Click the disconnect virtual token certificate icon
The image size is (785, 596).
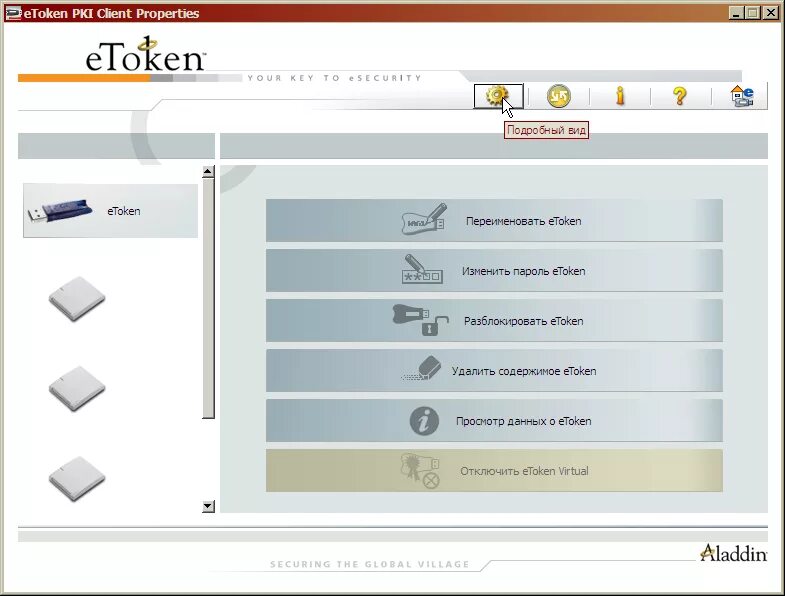[420, 470]
